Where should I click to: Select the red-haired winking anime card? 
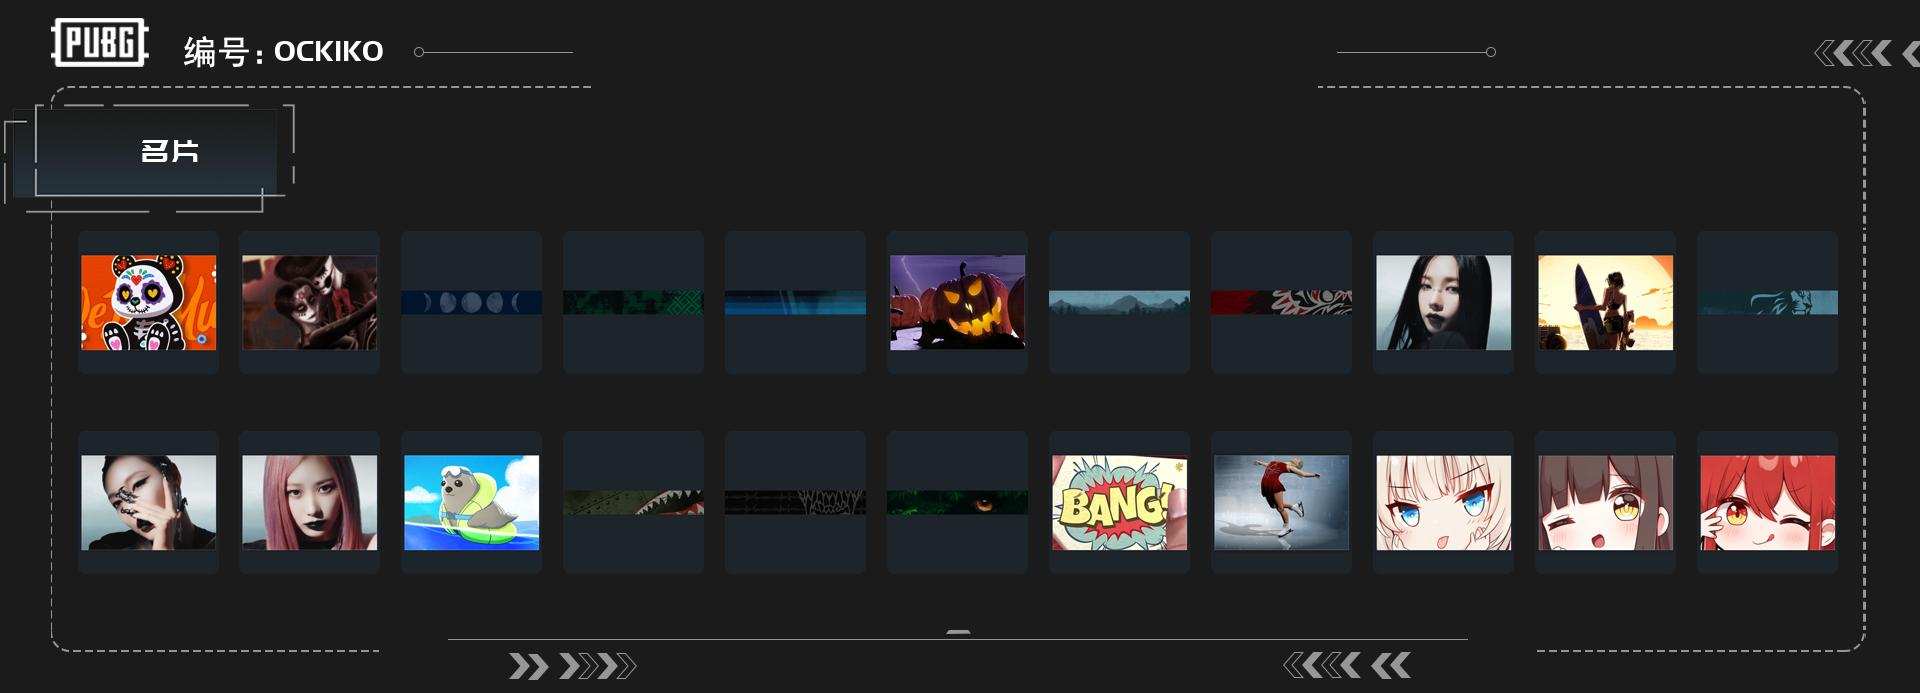tap(1767, 502)
